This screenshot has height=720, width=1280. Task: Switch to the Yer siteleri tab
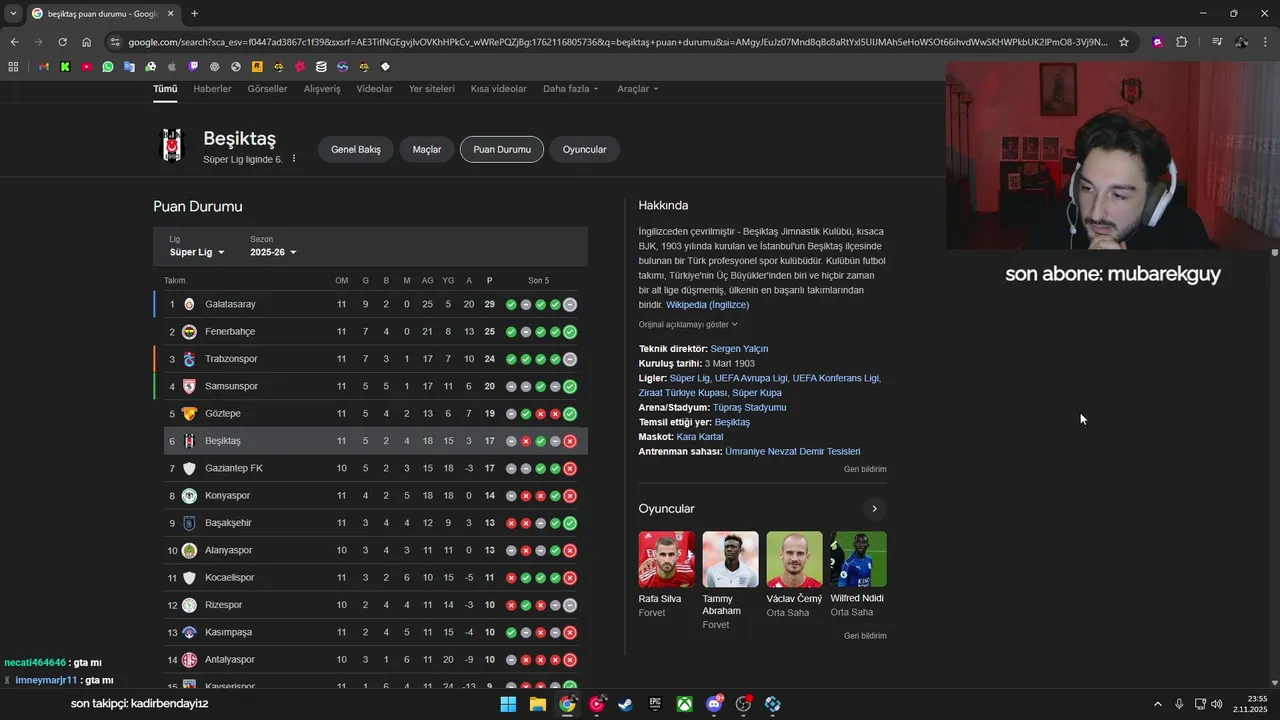[x=431, y=89]
